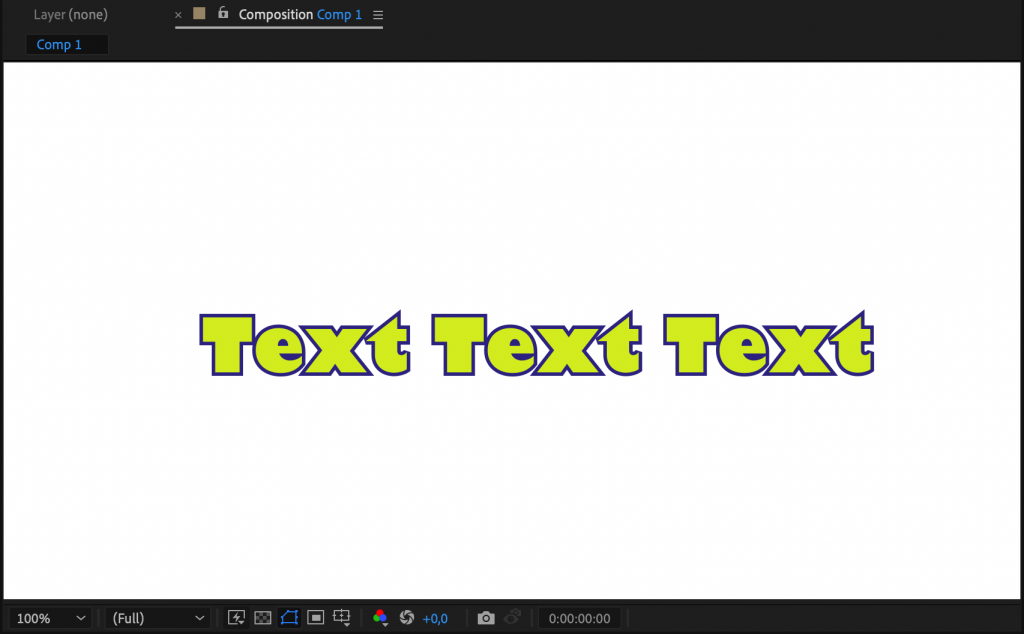The height and width of the screenshot is (634, 1024).
Task: Switch to the Layer (none) tab
Action: tap(70, 14)
